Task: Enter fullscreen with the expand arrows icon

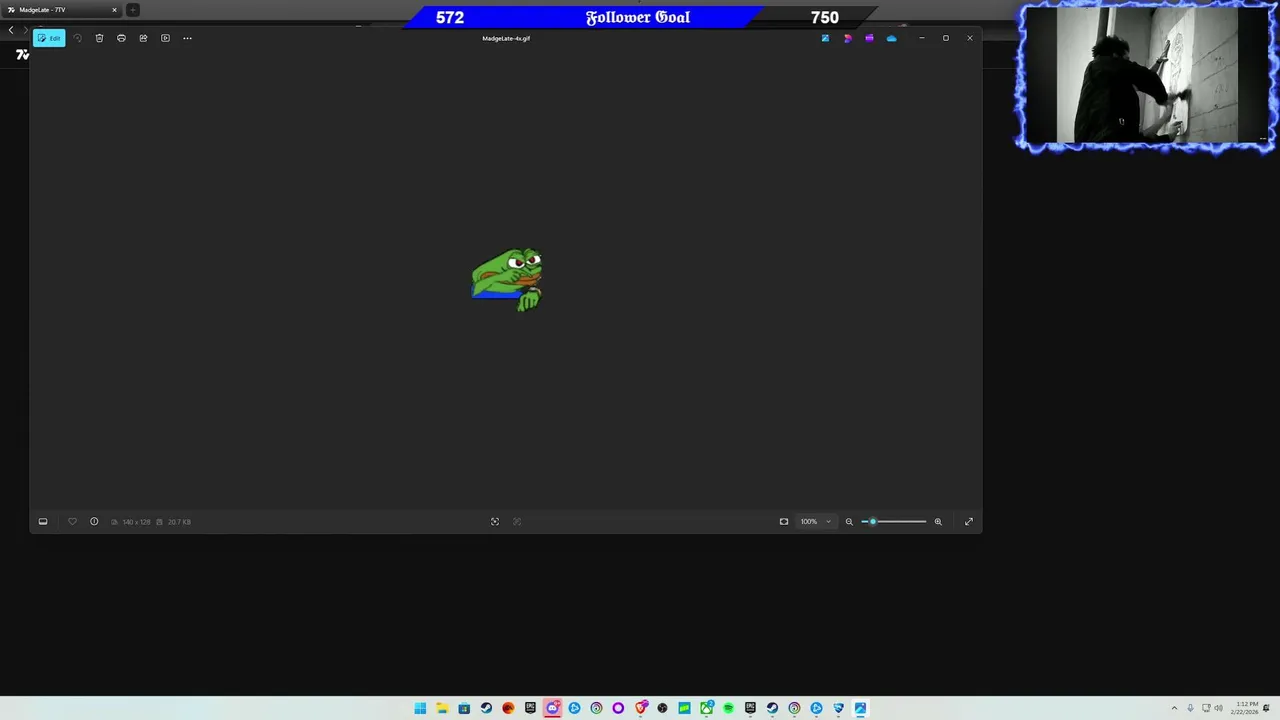Action: 968,521
